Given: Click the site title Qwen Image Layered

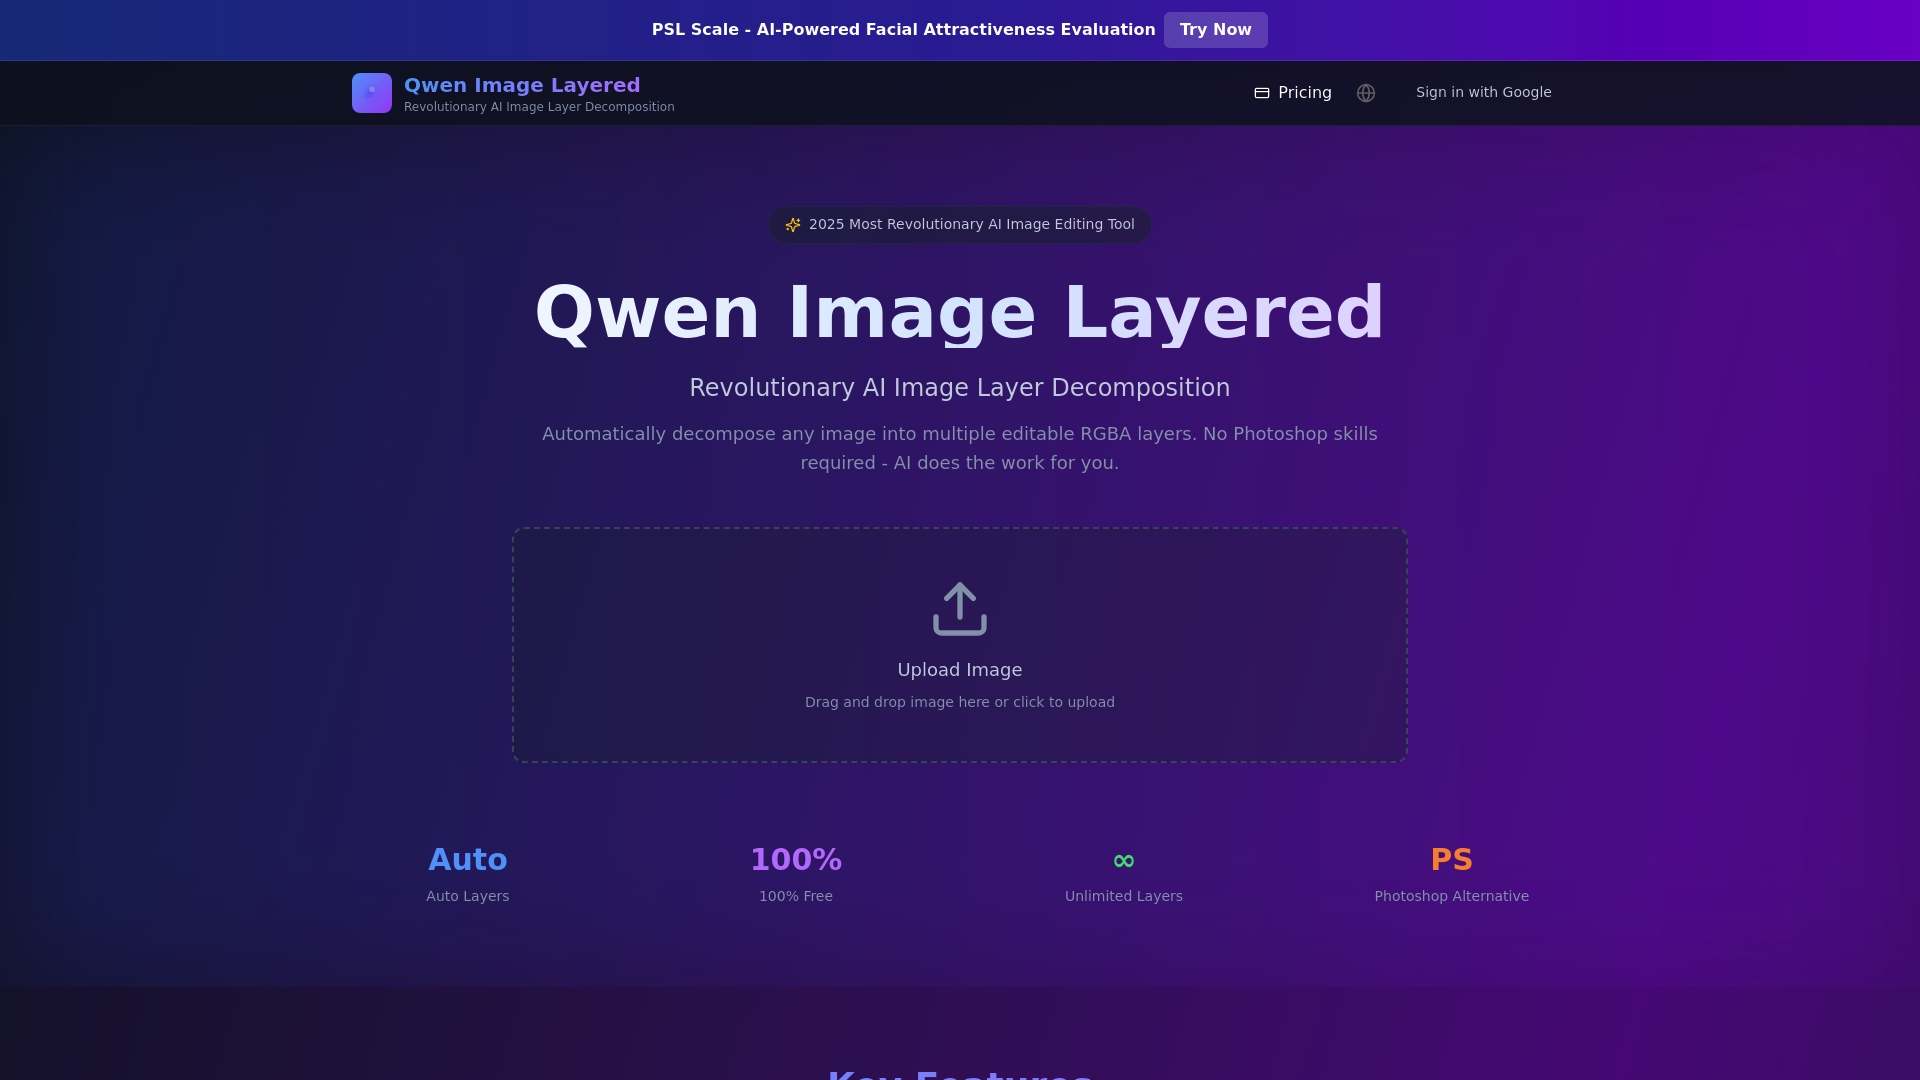Looking at the screenshot, I should tap(521, 85).
